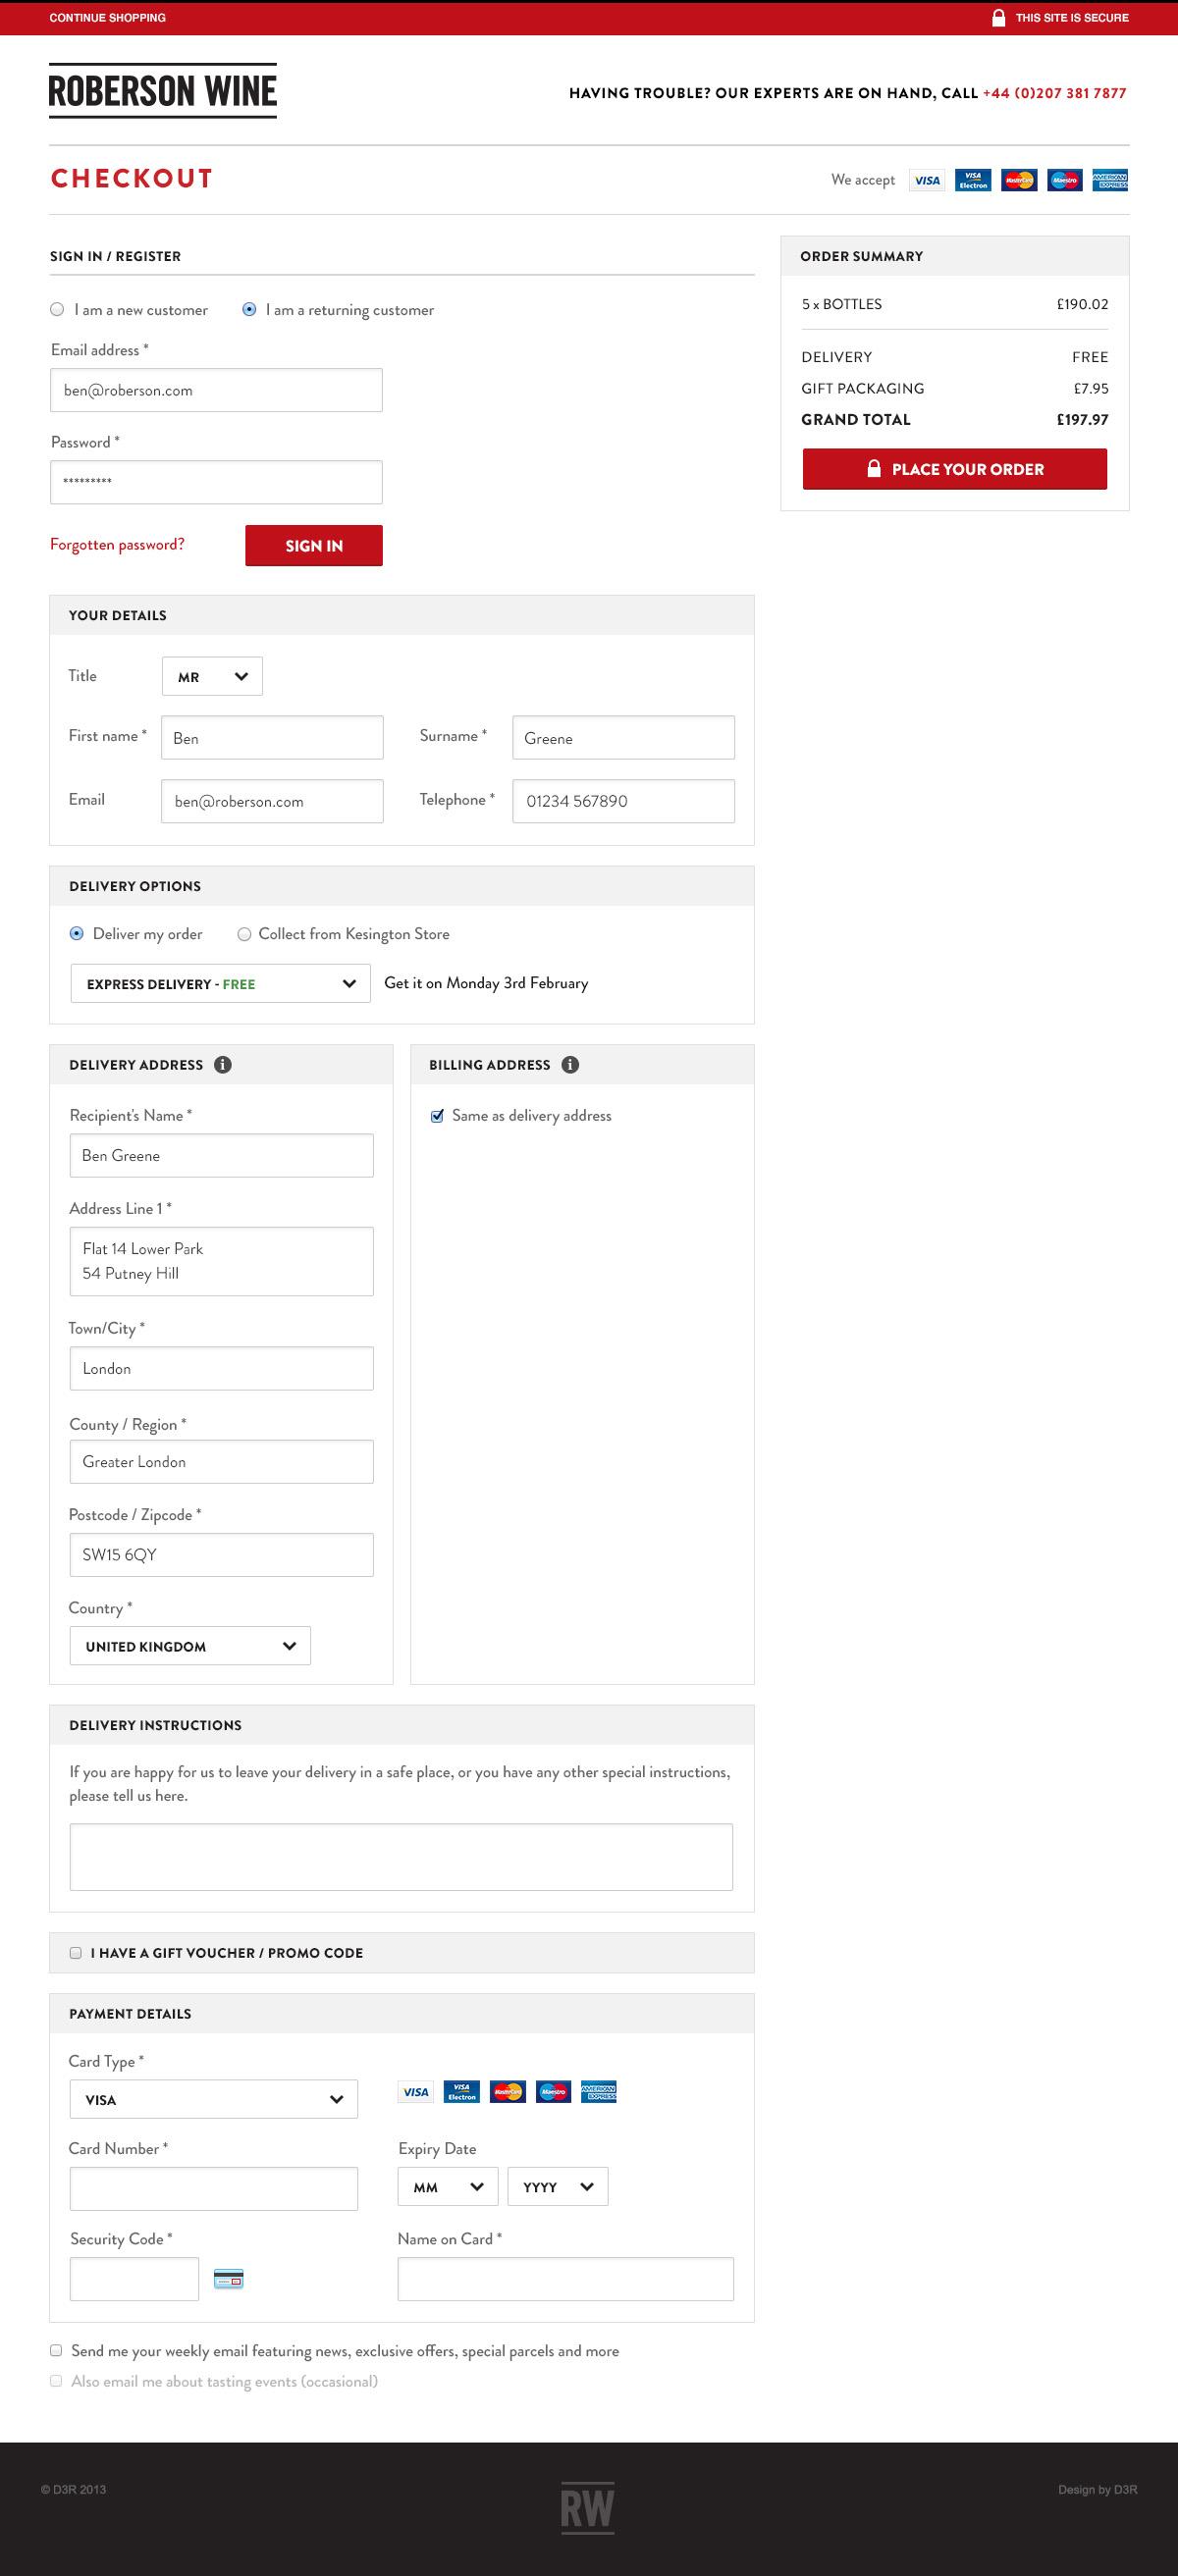Click the Maestro icon beside Card Type

coord(553,2091)
